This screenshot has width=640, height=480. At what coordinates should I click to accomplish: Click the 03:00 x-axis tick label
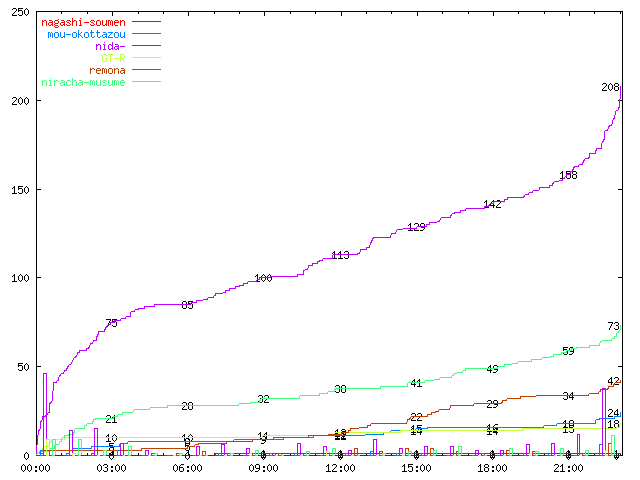[111, 467]
